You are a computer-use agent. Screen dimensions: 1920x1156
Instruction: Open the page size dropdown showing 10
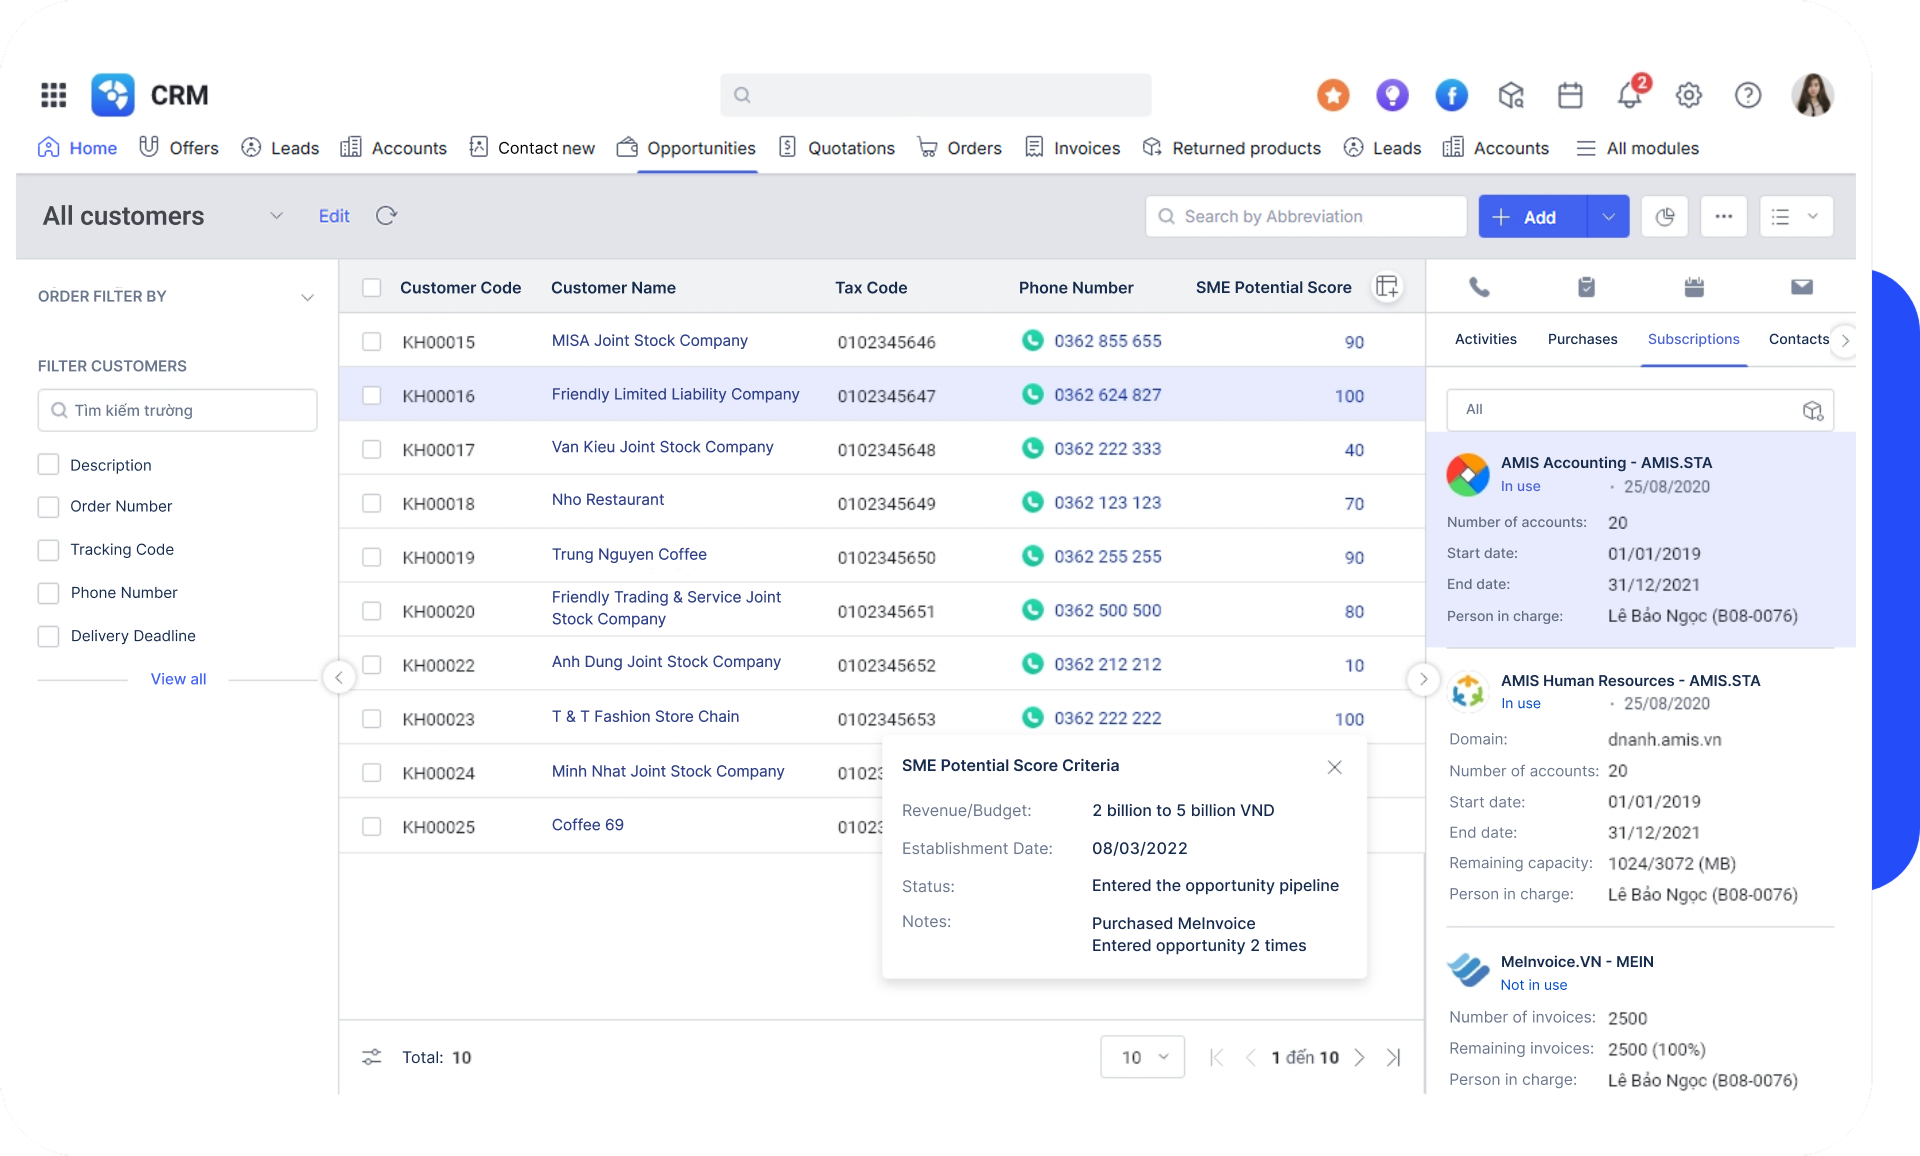(1142, 1057)
